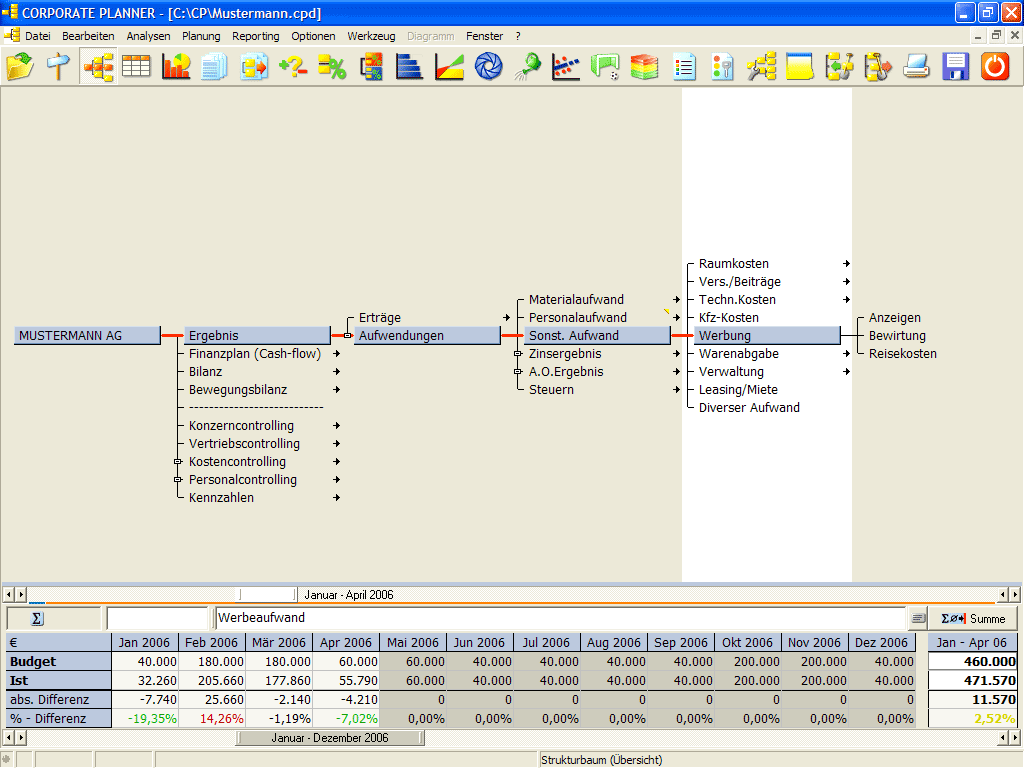Click the structure export arrow icon
This screenshot has height=768, width=1024.
pyautogui.click(x=254, y=67)
